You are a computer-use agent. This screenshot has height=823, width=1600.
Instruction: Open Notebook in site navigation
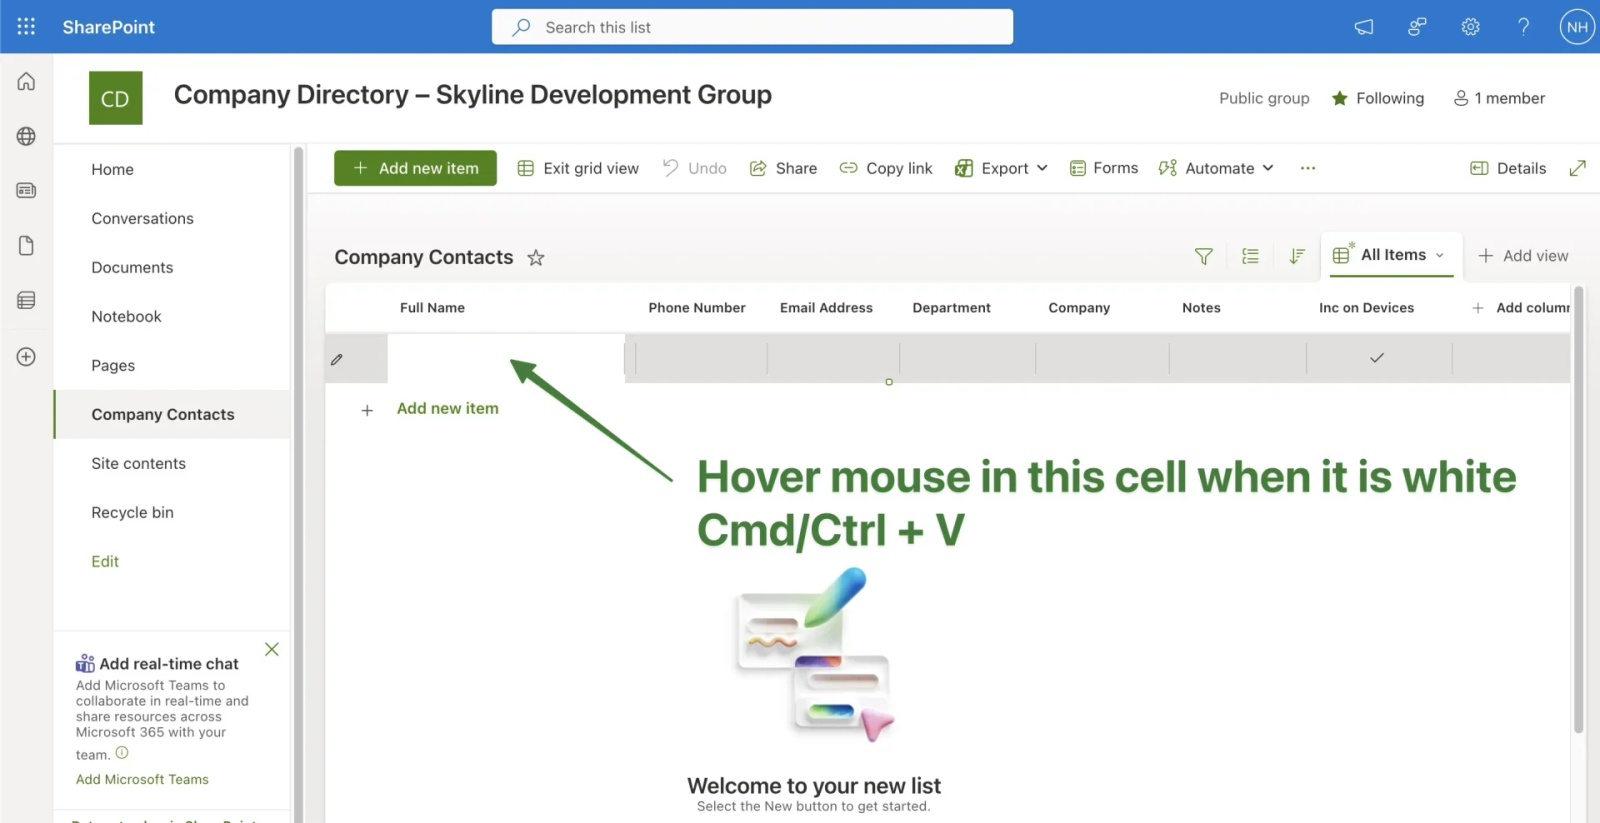point(126,316)
